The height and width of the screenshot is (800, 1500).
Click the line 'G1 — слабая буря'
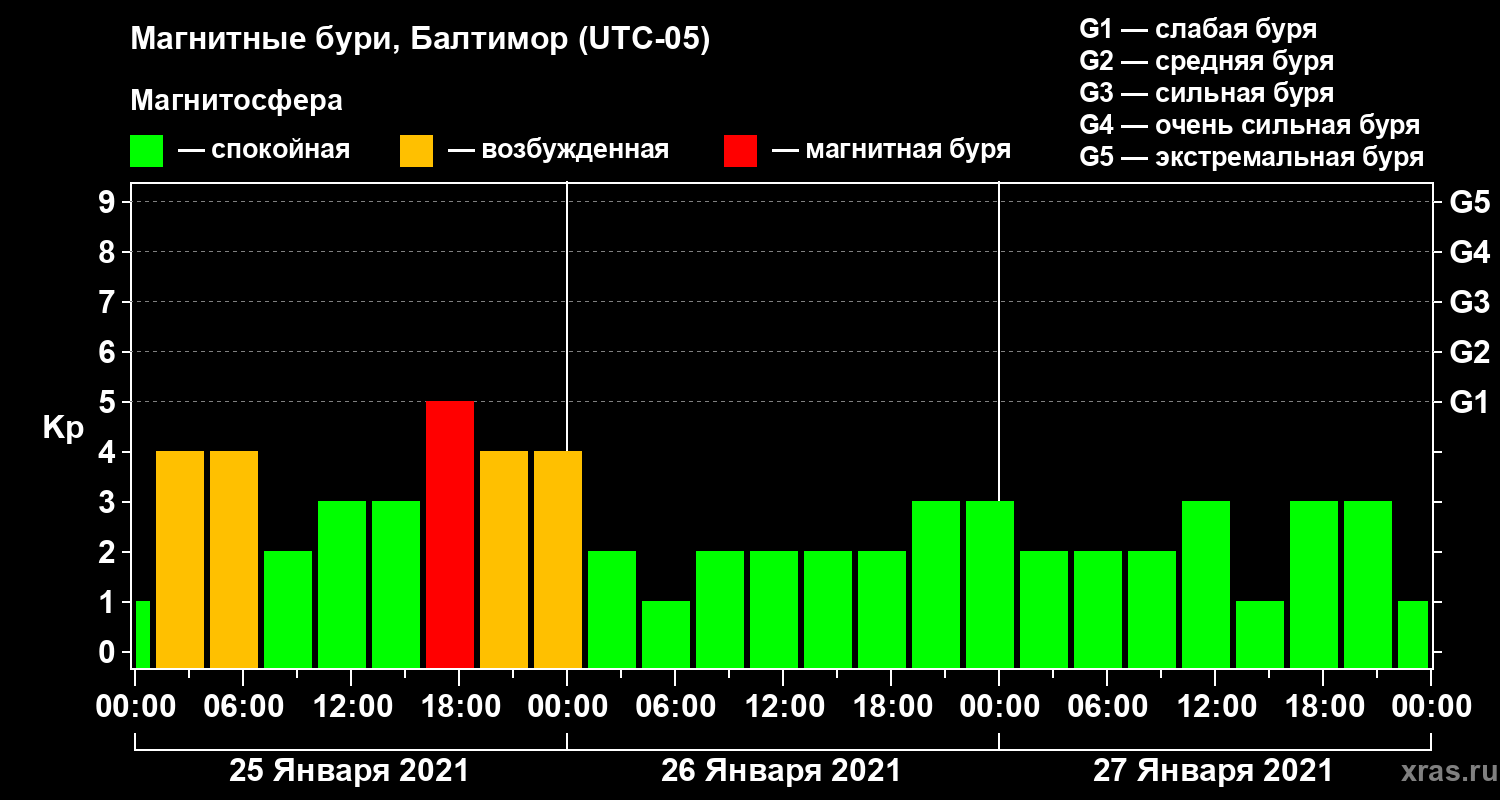pyautogui.click(x=1198, y=29)
